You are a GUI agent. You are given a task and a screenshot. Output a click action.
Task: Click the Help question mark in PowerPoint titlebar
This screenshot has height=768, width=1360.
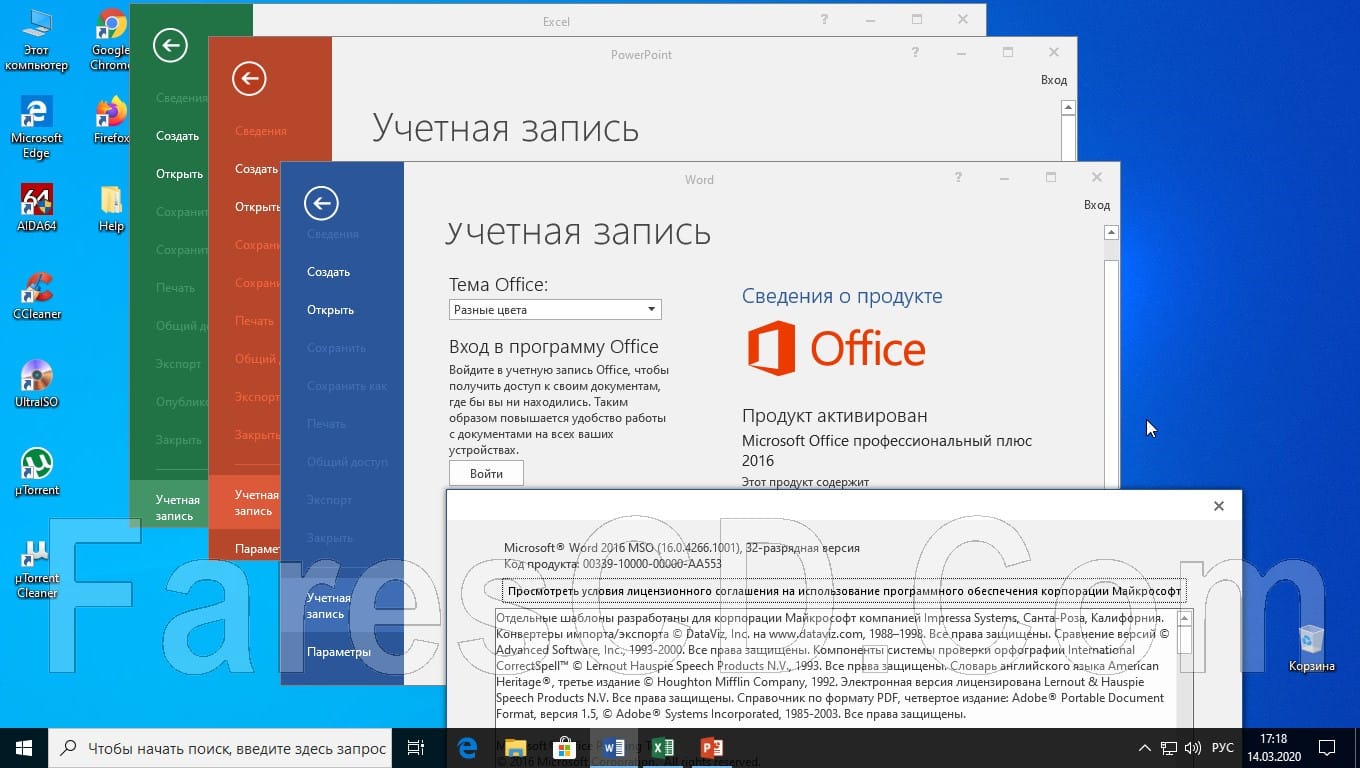pyautogui.click(x=916, y=53)
